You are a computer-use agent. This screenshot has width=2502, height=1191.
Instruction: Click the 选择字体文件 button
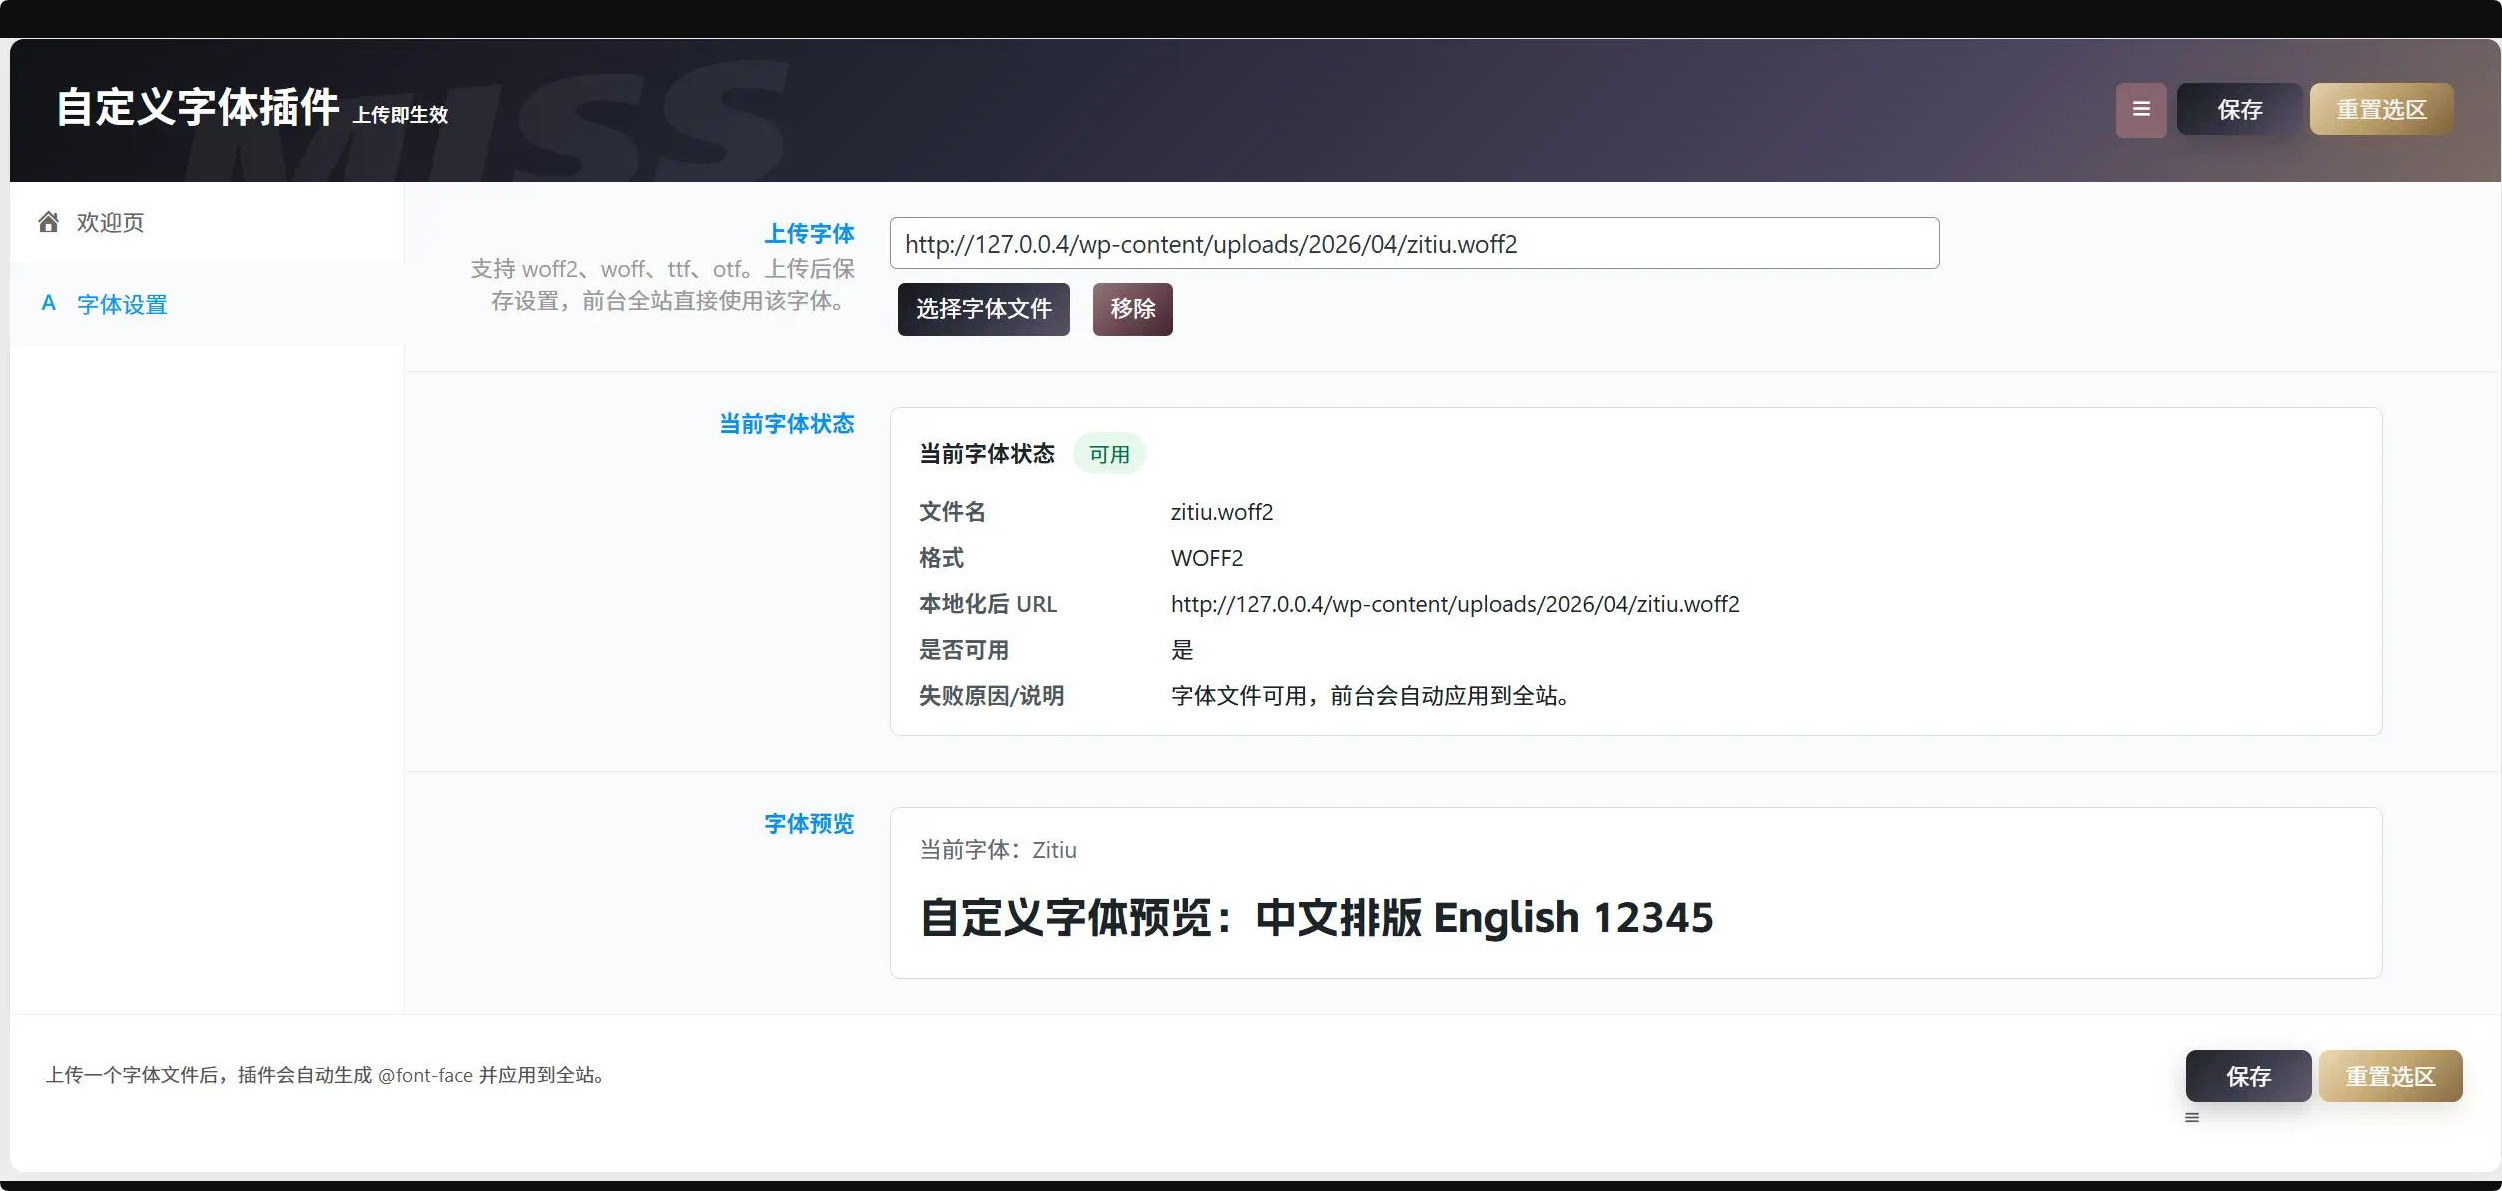[x=983, y=309]
